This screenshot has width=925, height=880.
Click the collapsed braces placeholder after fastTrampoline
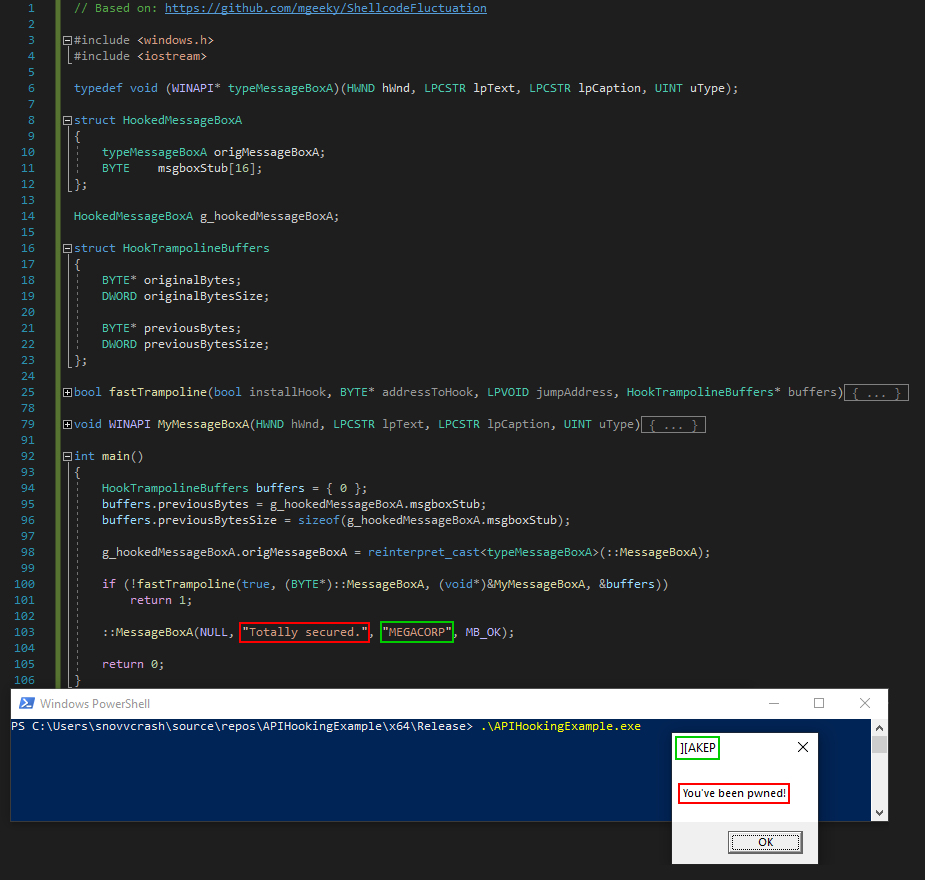[876, 393]
